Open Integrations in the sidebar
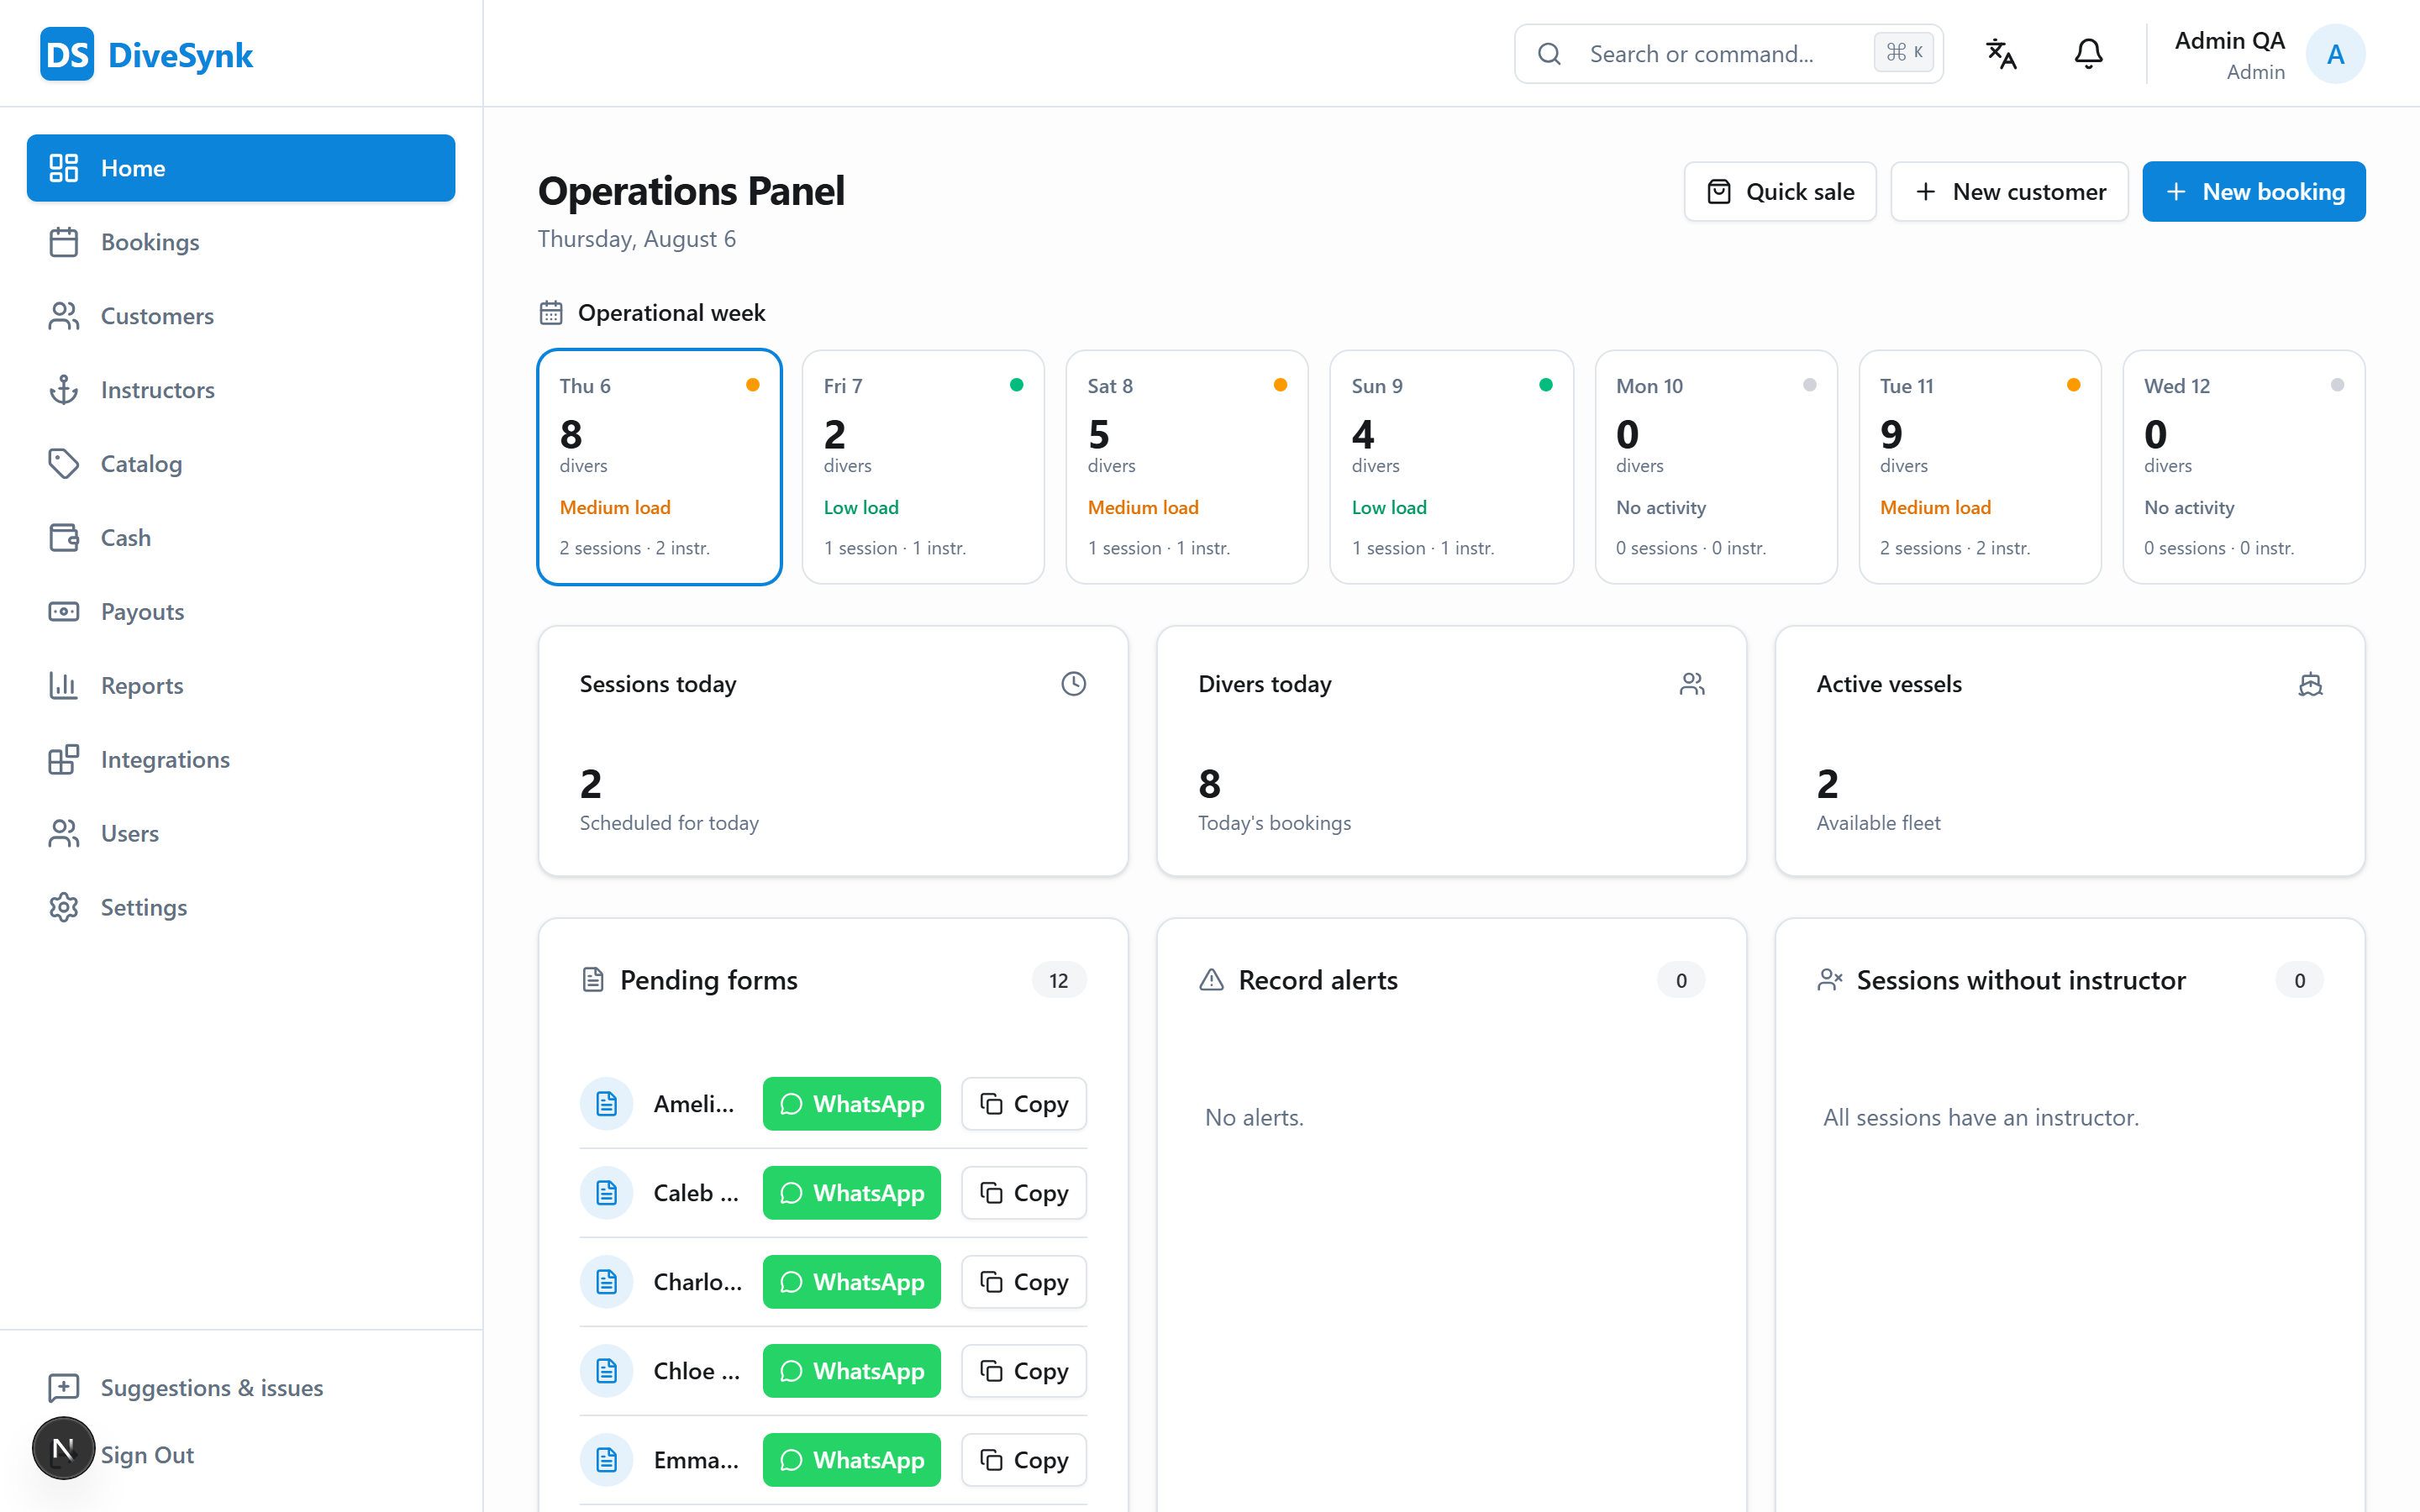 click(241, 760)
